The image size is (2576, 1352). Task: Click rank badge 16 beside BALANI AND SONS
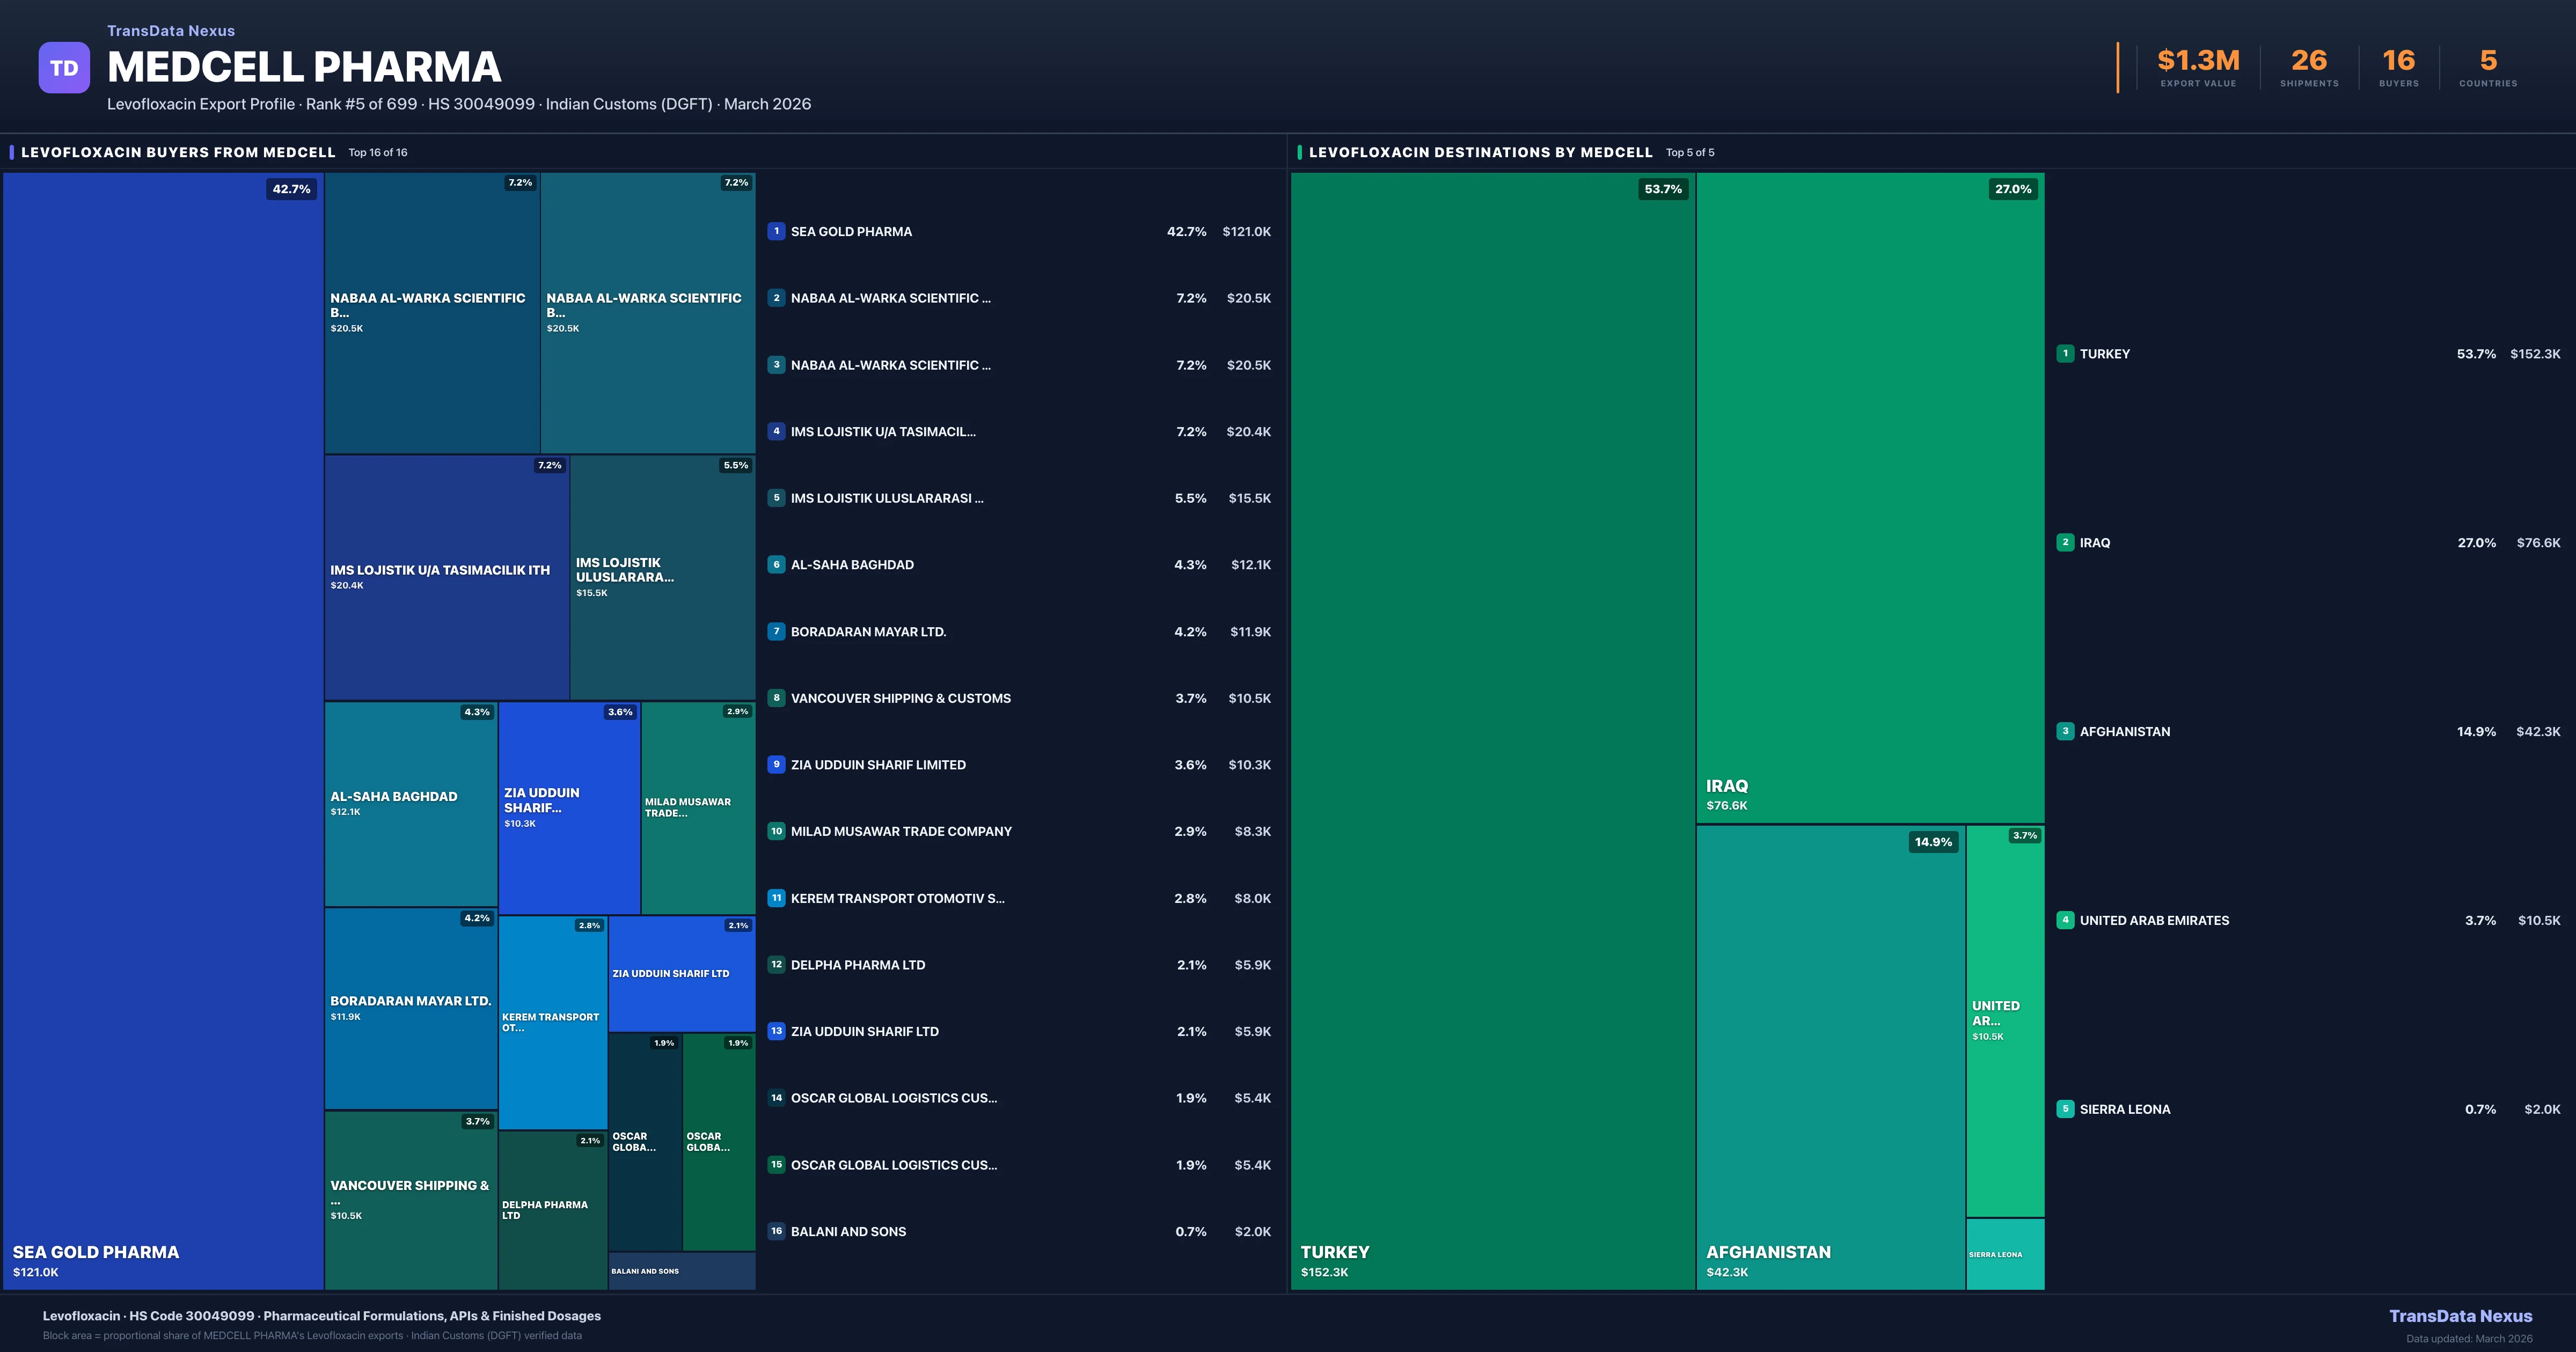776,1231
